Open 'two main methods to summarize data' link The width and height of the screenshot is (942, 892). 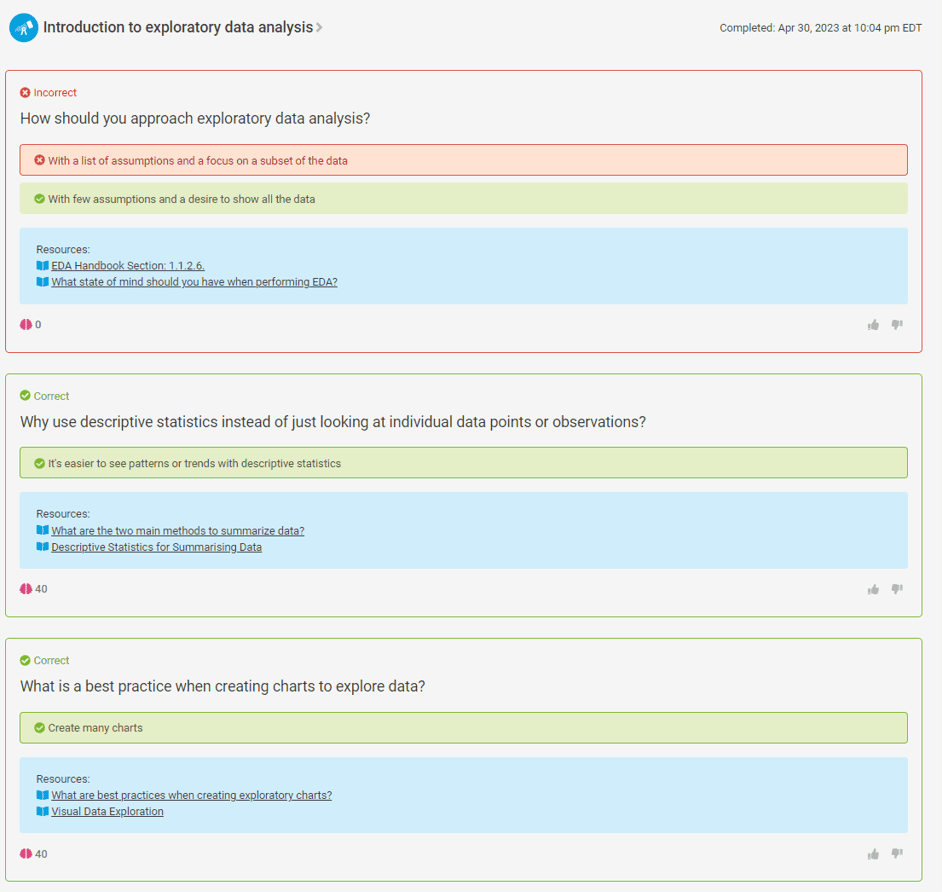(x=178, y=530)
